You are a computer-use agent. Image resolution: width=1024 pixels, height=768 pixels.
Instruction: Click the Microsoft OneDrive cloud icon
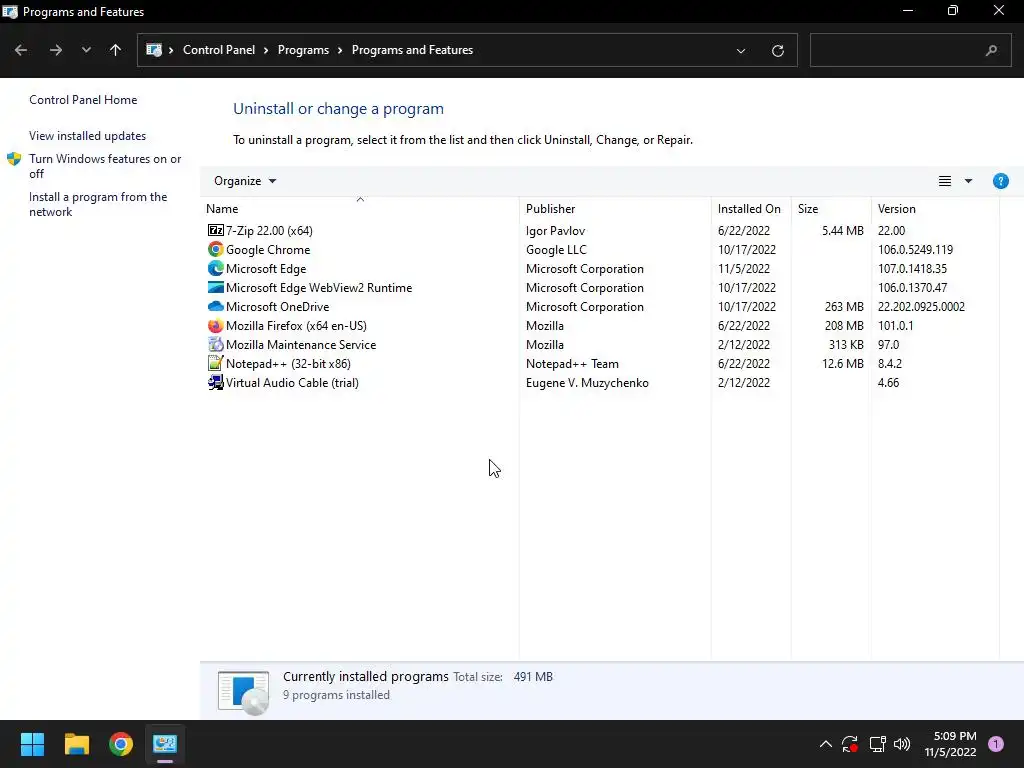216,306
